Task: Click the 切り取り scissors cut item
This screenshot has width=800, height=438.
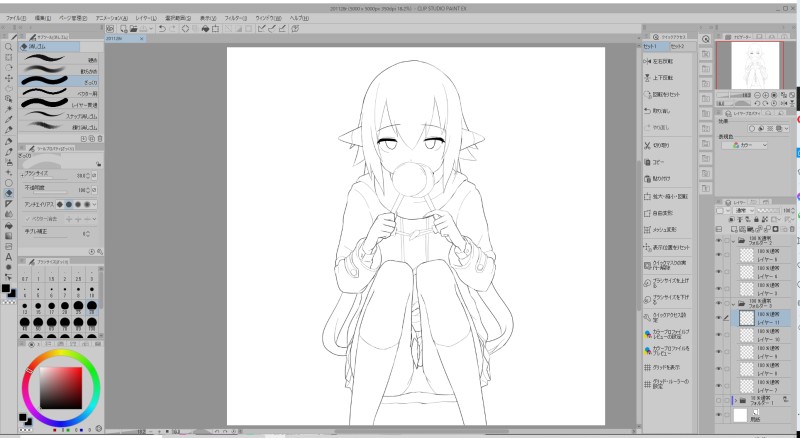Action: pyautogui.click(x=666, y=145)
